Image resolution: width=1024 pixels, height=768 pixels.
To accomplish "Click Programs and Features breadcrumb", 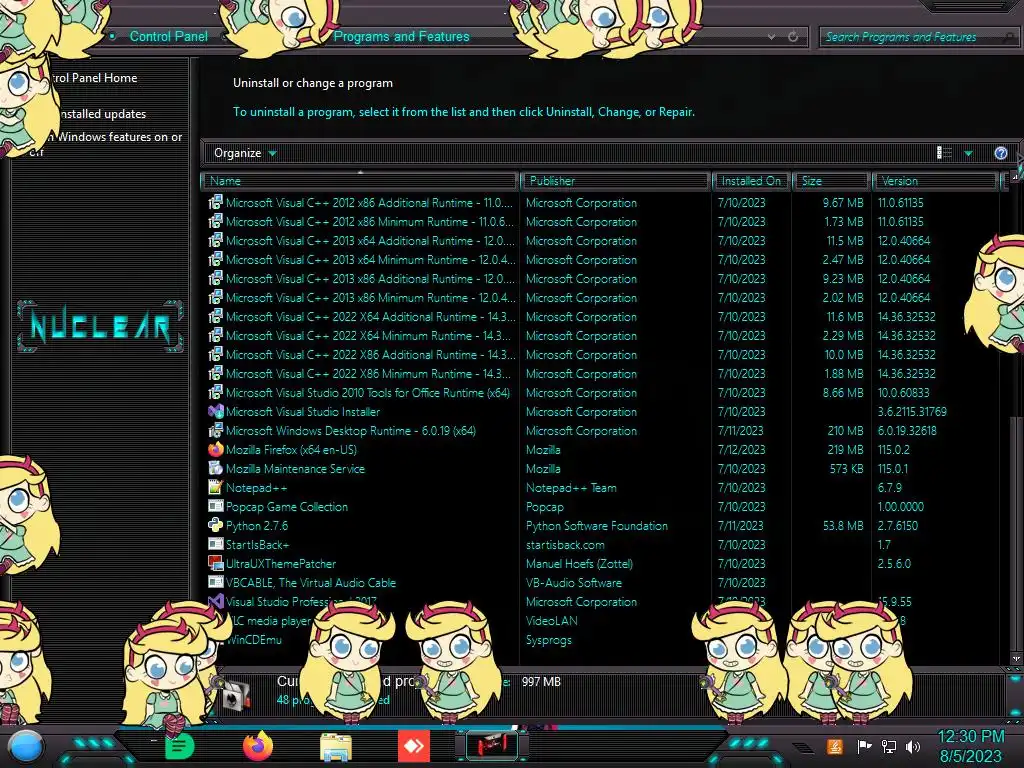I will pos(402,37).
